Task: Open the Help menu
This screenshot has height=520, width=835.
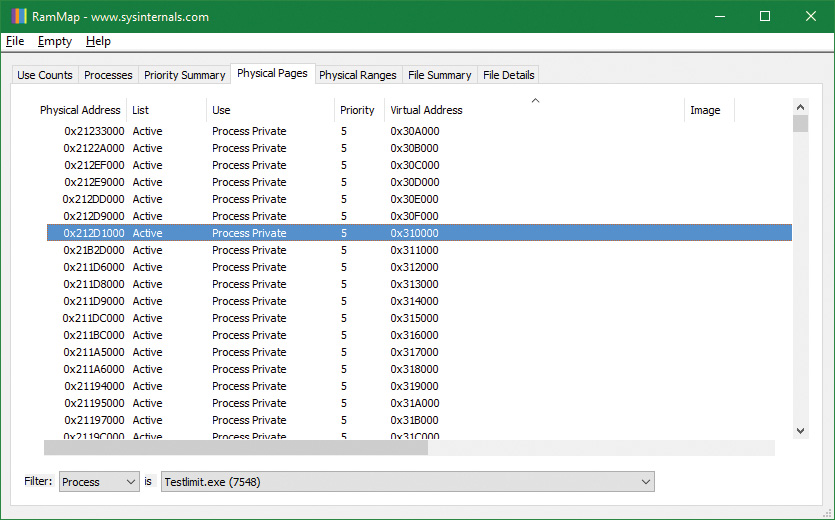Action: (98, 41)
